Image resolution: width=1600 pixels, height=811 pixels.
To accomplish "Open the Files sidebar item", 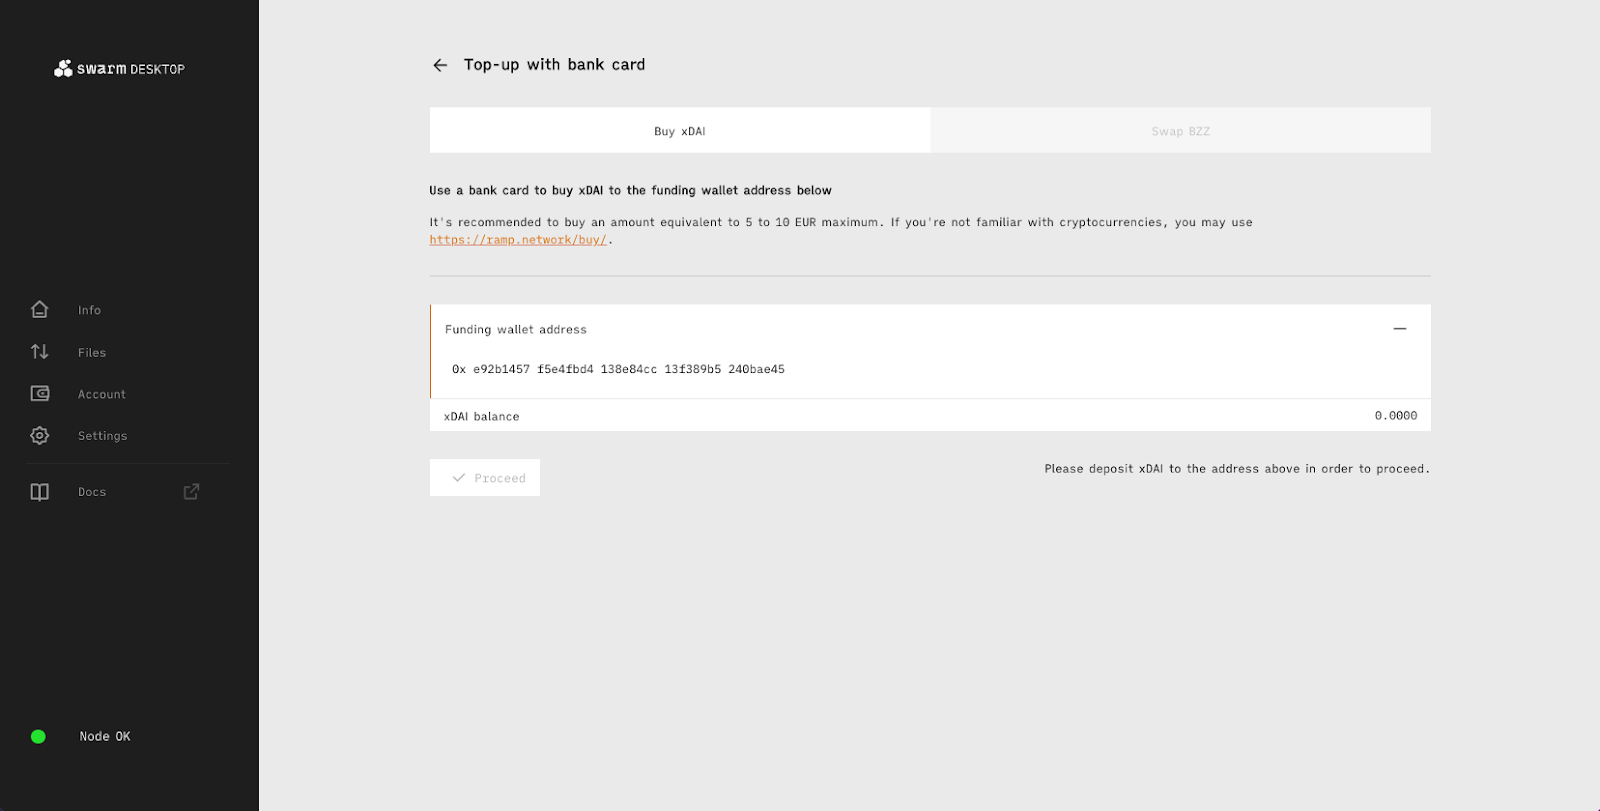I will (x=92, y=353).
